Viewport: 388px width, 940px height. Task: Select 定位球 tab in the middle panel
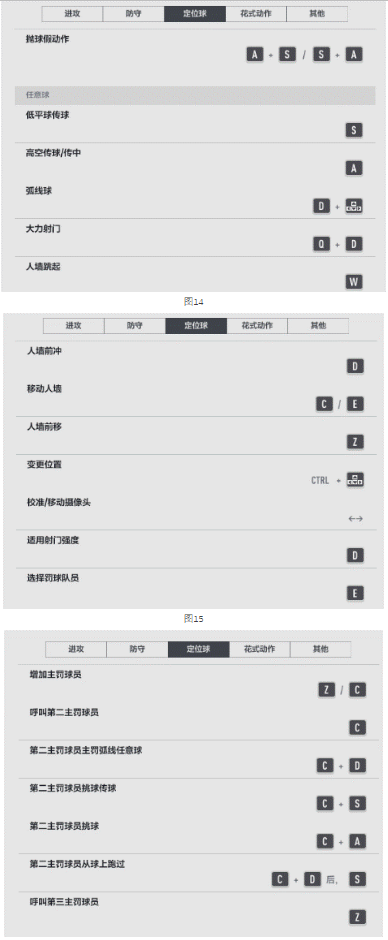[x=196, y=326]
